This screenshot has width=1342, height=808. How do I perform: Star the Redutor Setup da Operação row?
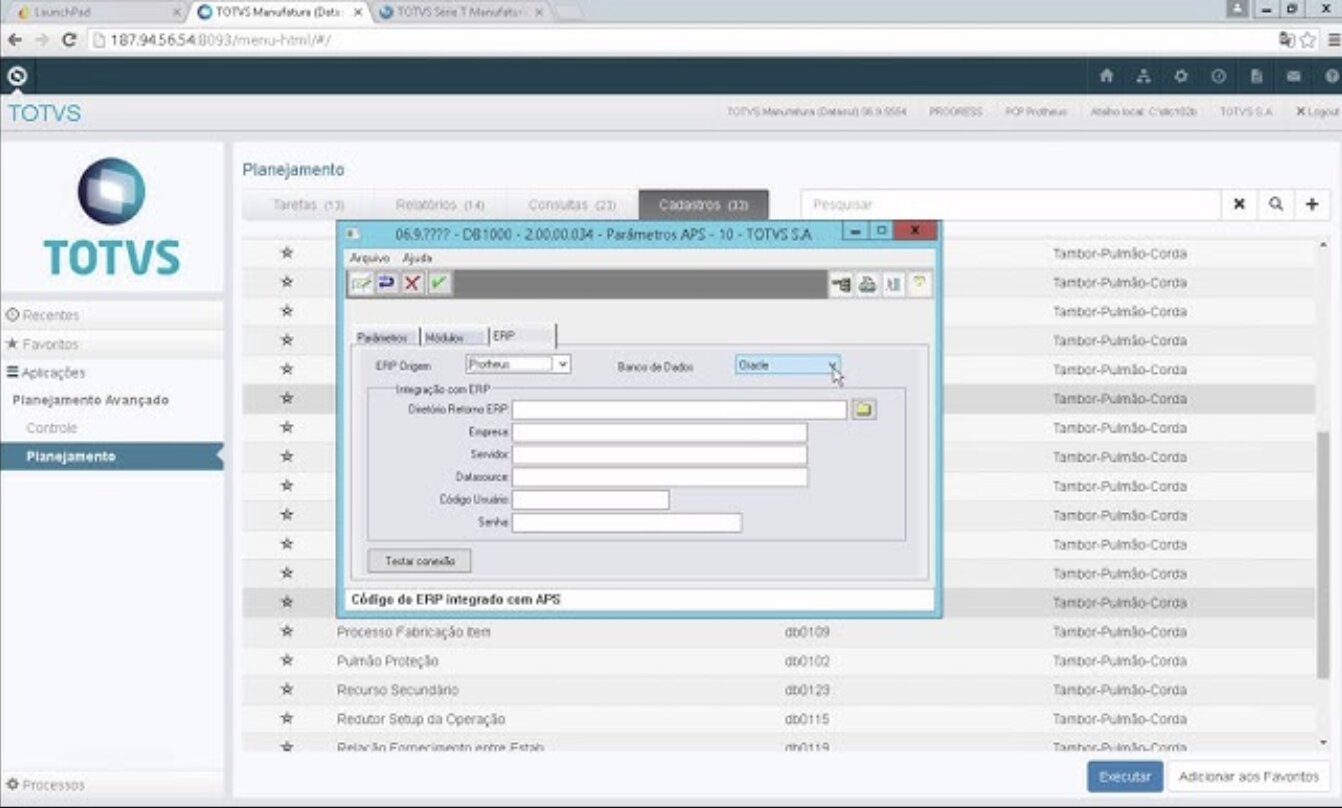coord(287,719)
